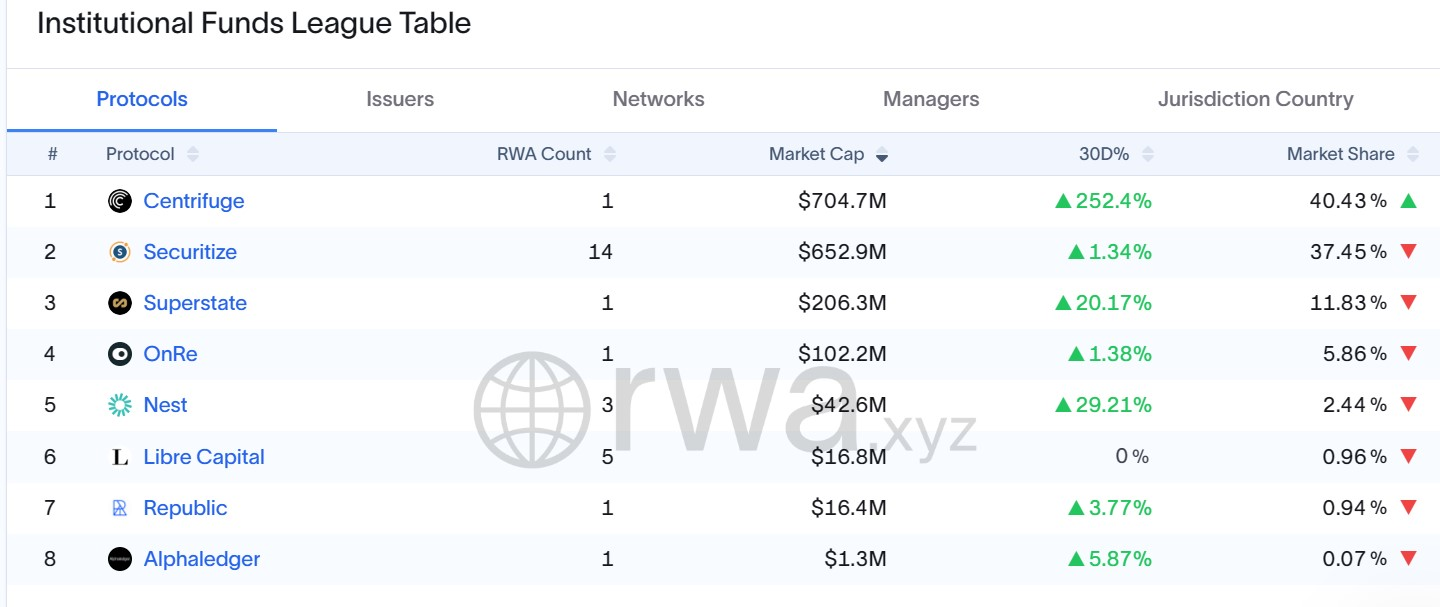Viewport: 1440px width, 607px height.
Task: Click the Libre Capital logo icon
Action: point(120,457)
